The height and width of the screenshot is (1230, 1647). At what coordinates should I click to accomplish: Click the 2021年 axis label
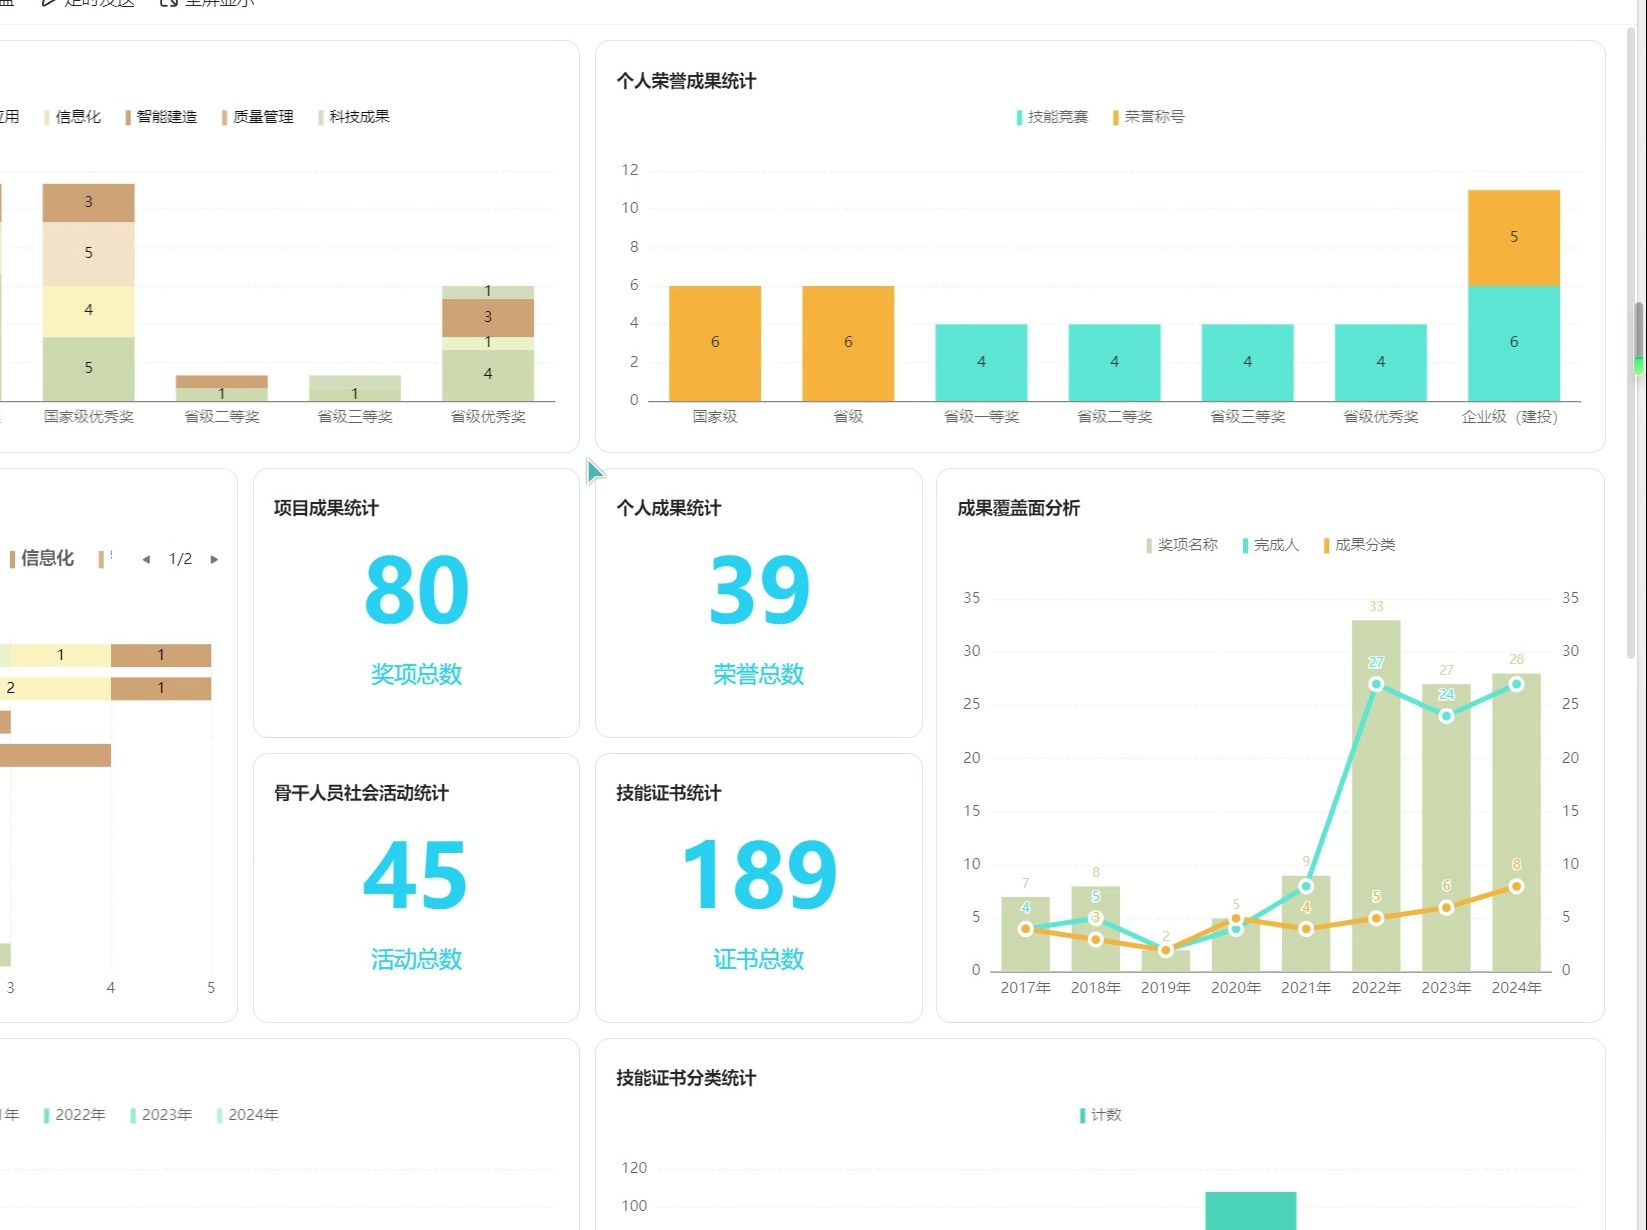point(1305,988)
